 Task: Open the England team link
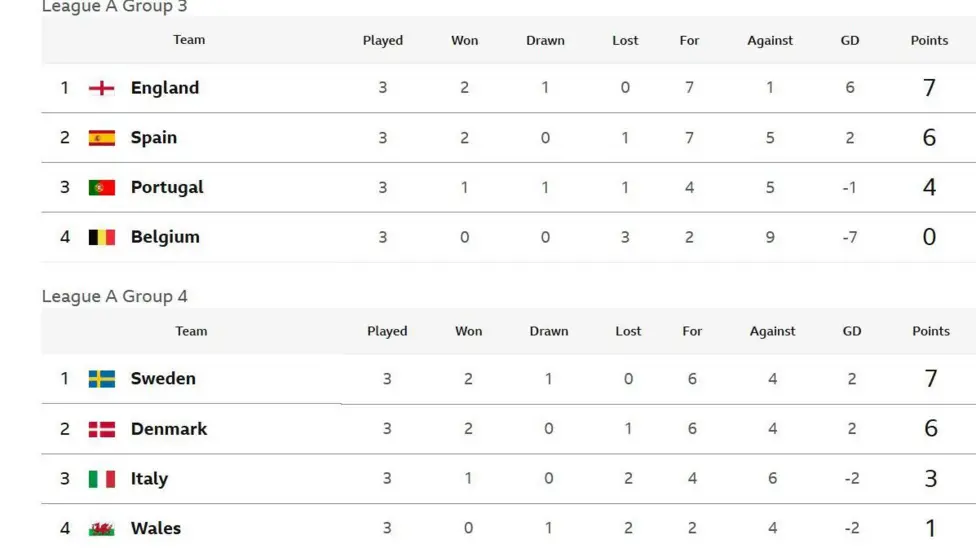[165, 88]
